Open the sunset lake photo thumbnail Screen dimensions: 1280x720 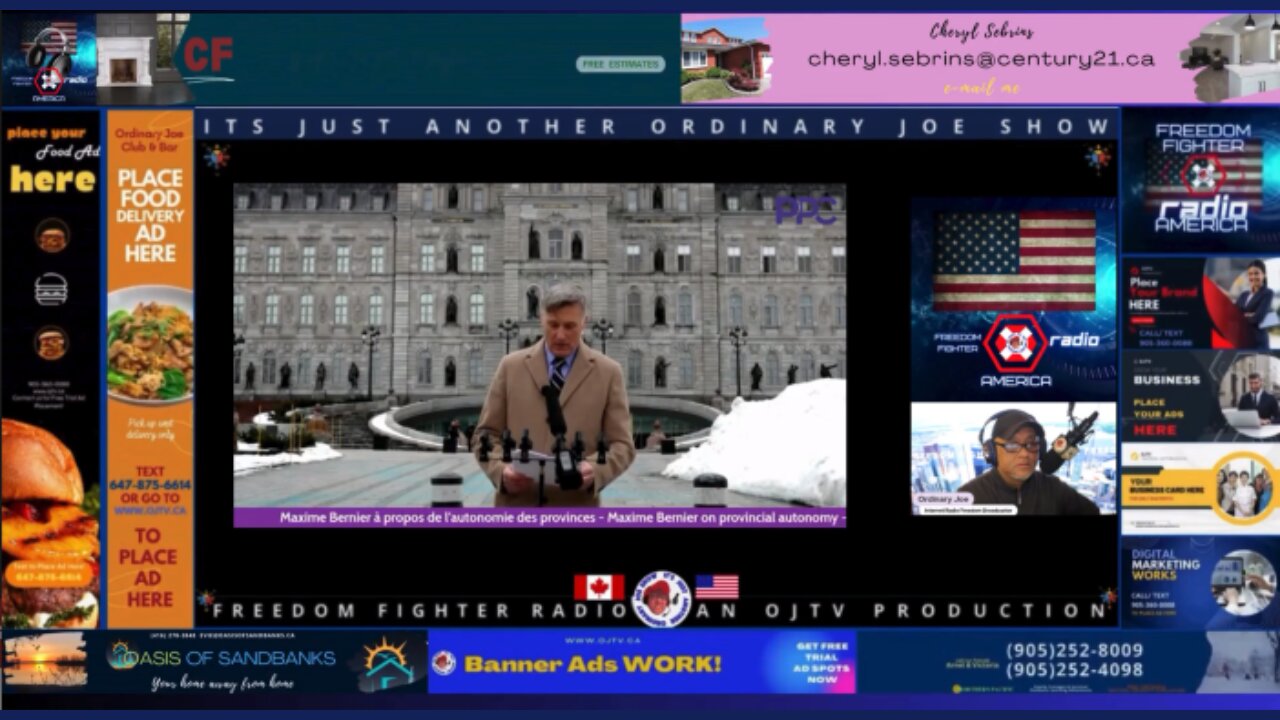44,659
